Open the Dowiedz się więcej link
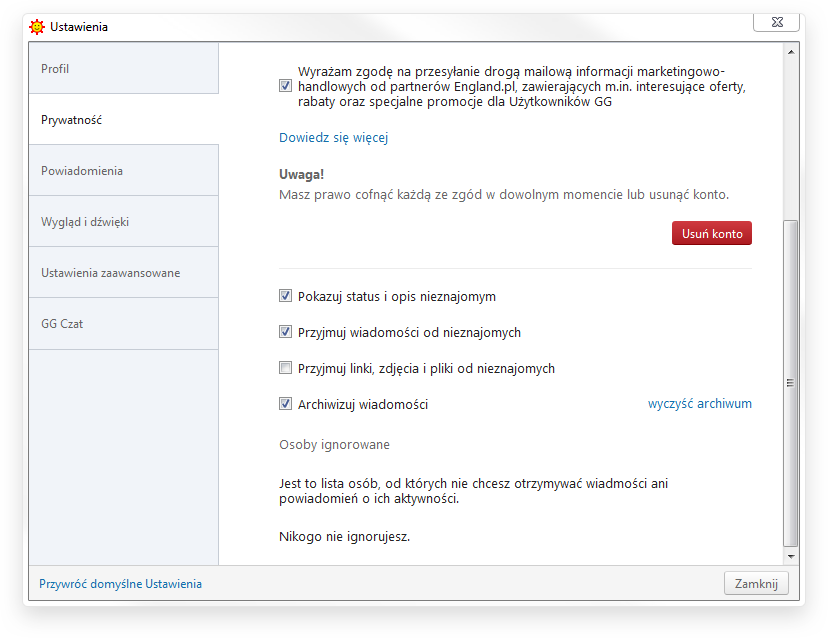 pyautogui.click(x=334, y=138)
